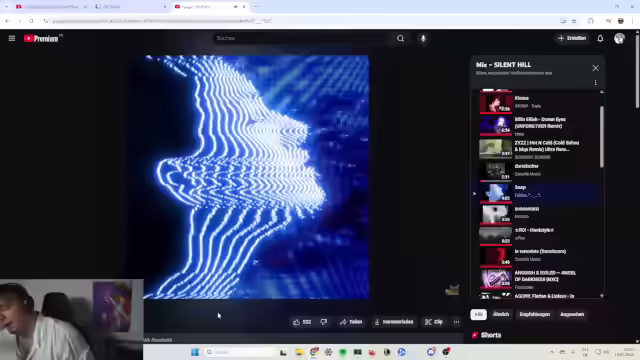This screenshot has width=640, height=360.
Task: Start voice search with microphone icon
Action: [423, 38]
